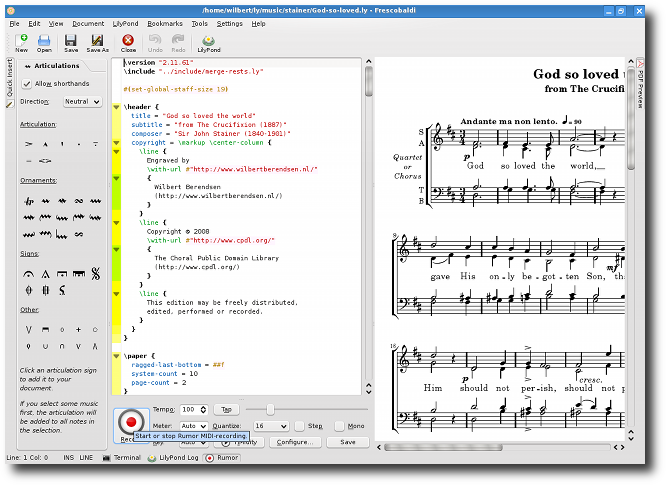
Task: Click the Save As toolbar icon
Action: 98,43
